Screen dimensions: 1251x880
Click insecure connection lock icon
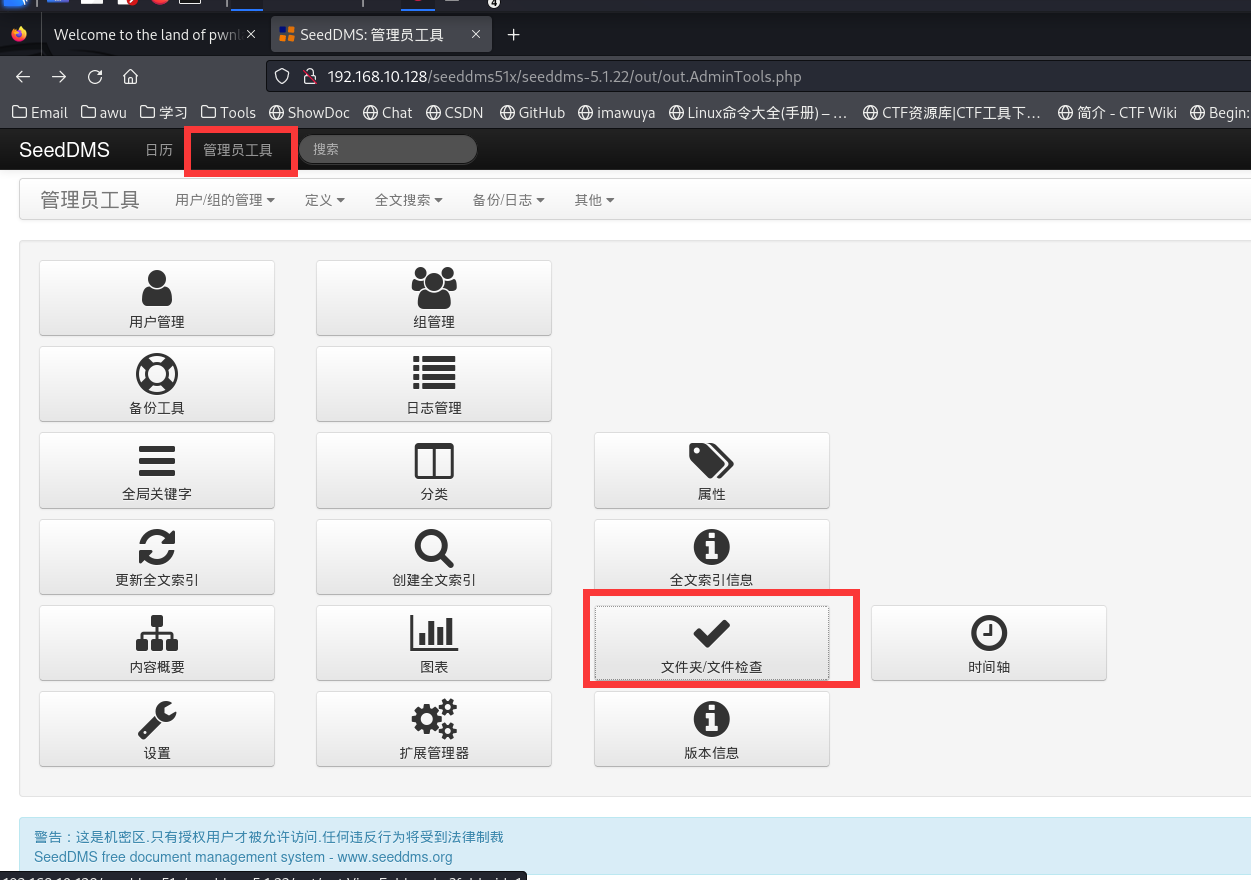pyautogui.click(x=309, y=76)
